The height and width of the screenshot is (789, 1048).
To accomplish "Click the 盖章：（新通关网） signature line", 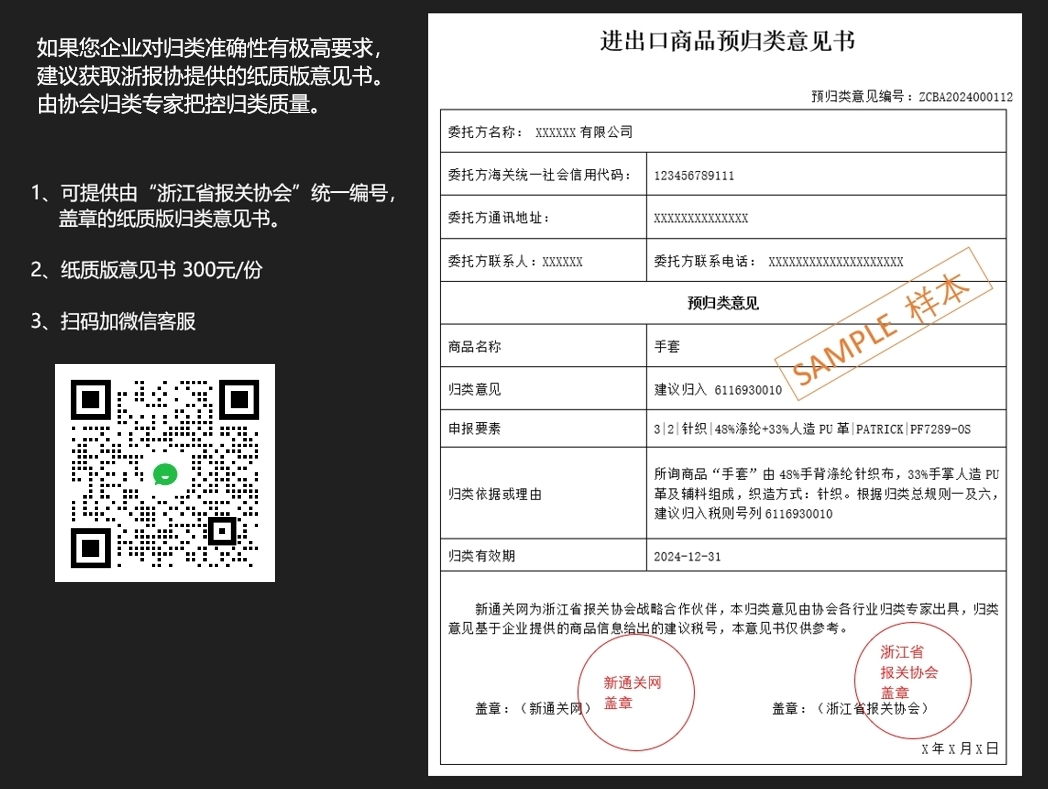I will point(533,709).
